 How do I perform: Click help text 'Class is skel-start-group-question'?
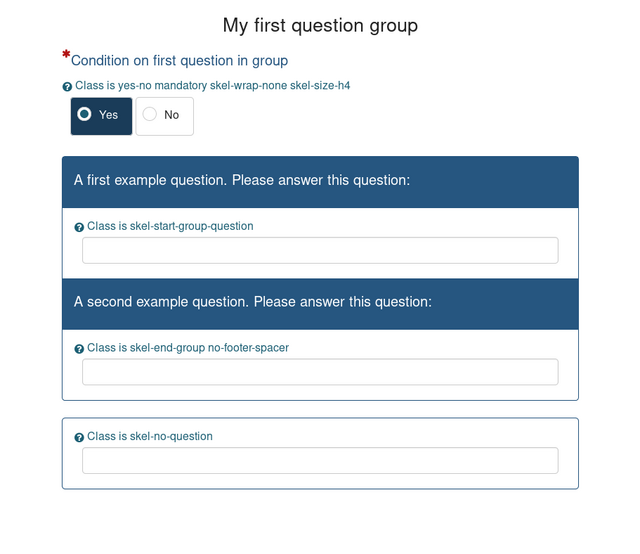[170, 226]
